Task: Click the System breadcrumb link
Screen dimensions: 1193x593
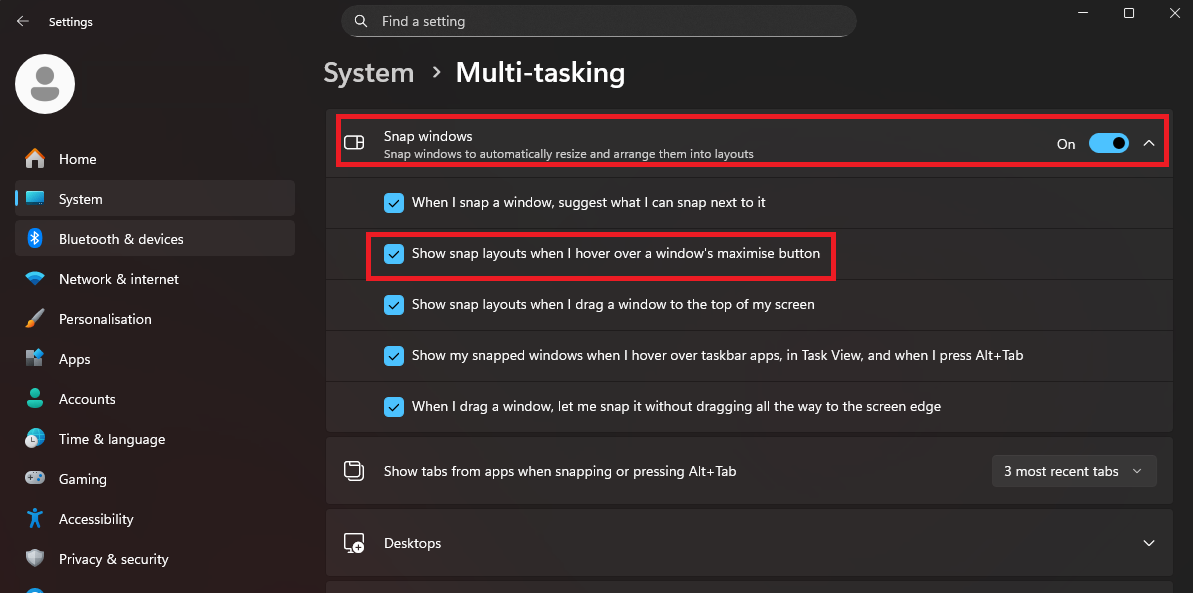Action: coord(369,73)
